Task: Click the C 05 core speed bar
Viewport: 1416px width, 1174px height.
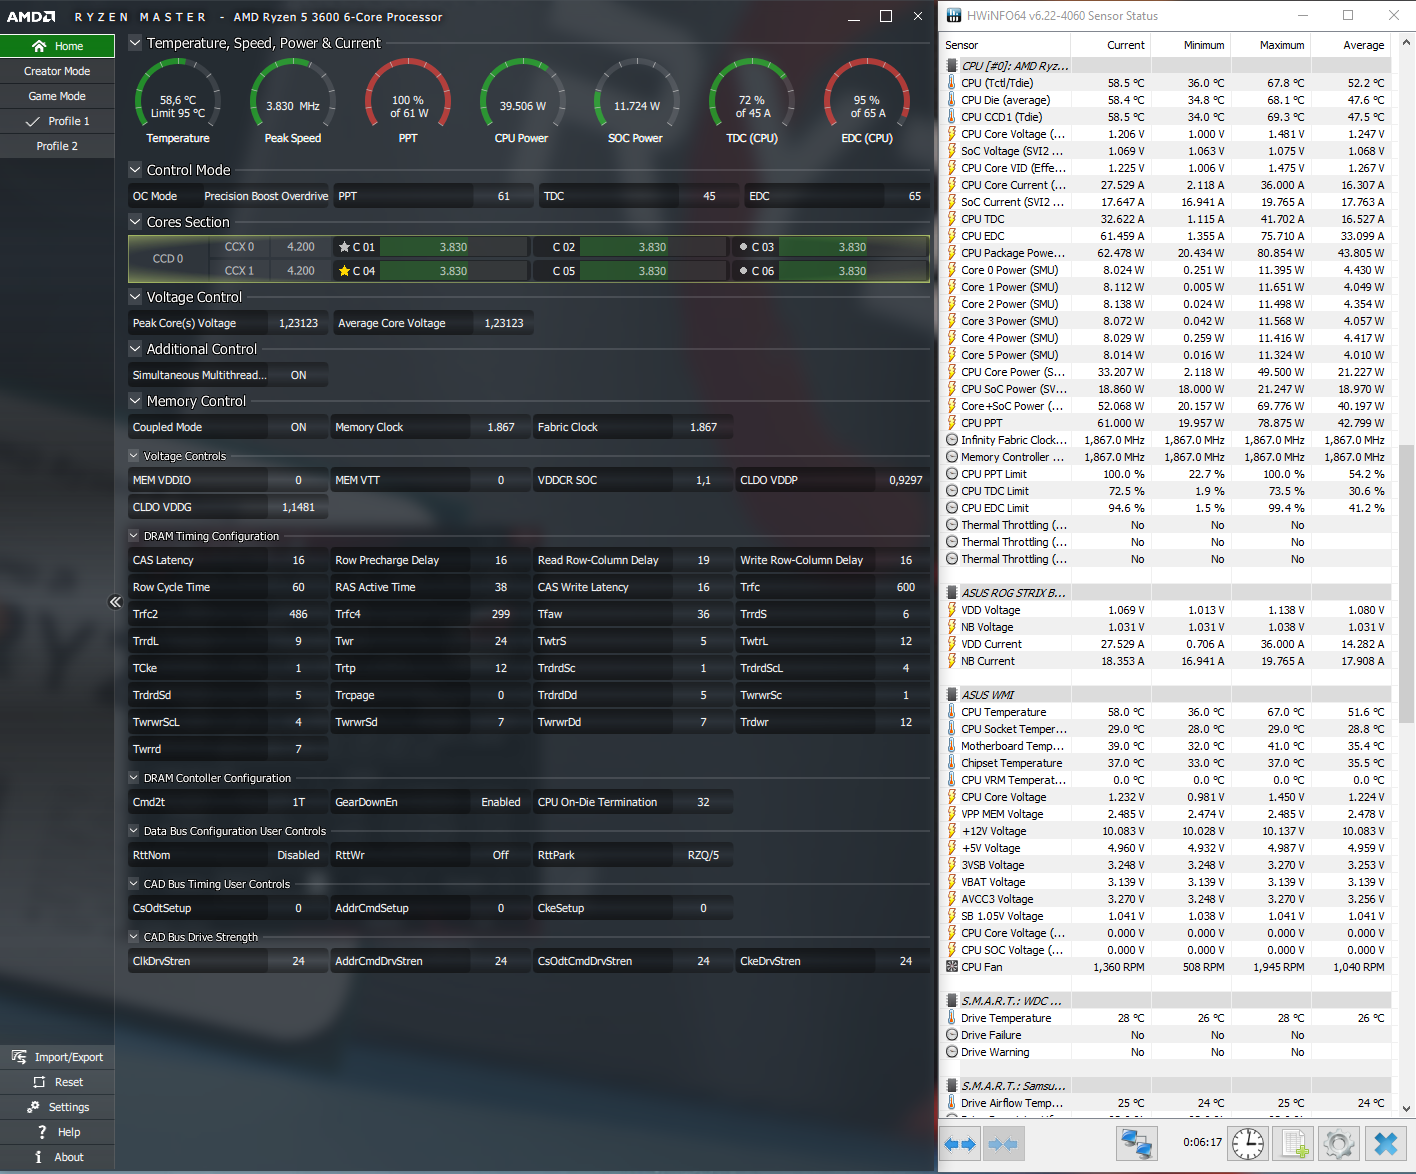Action: point(653,271)
